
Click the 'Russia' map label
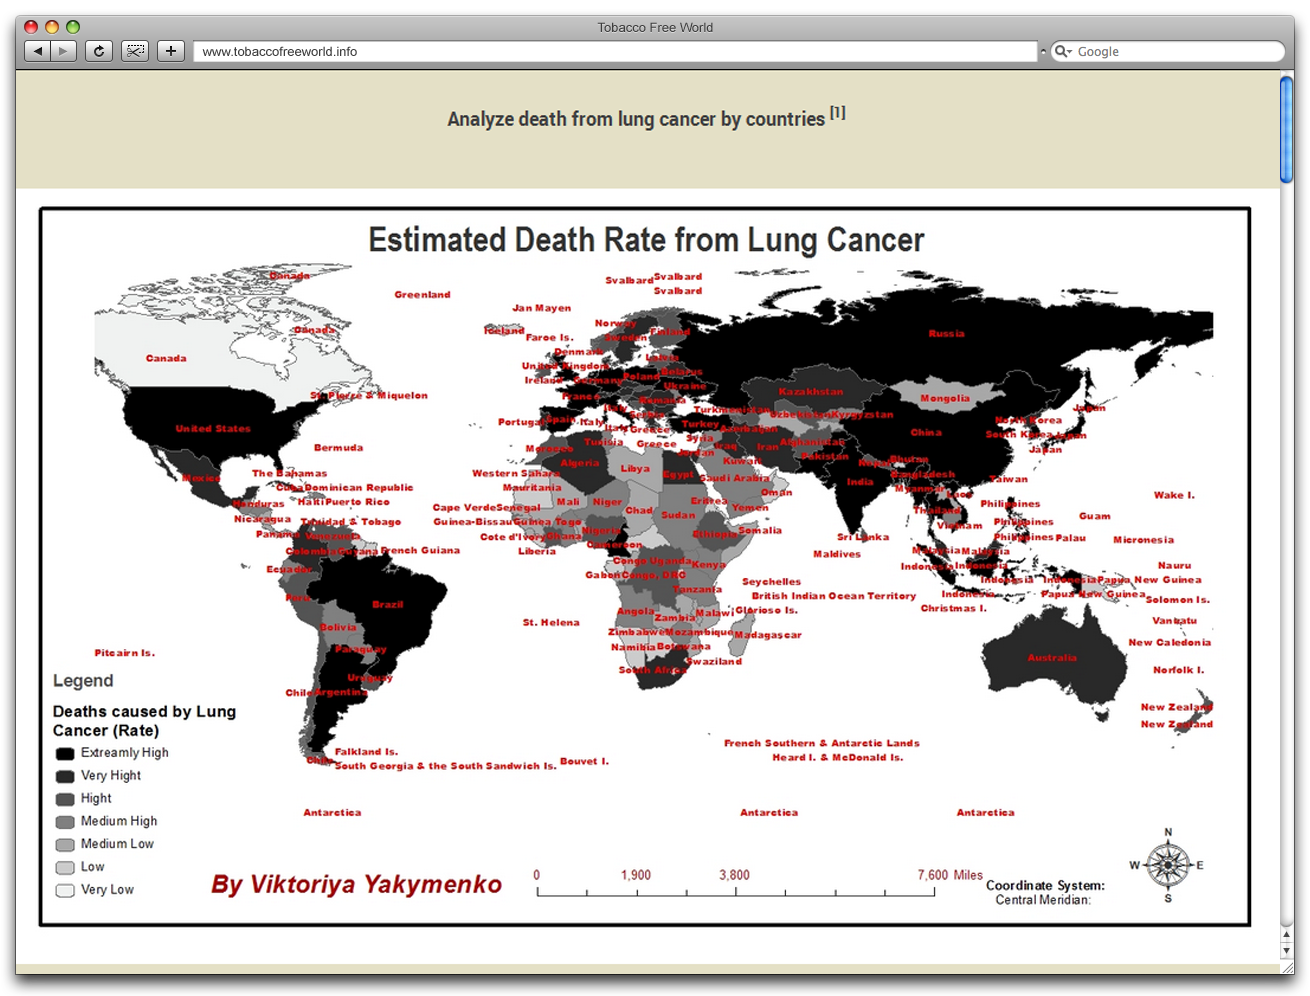pyautogui.click(x=946, y=334)
